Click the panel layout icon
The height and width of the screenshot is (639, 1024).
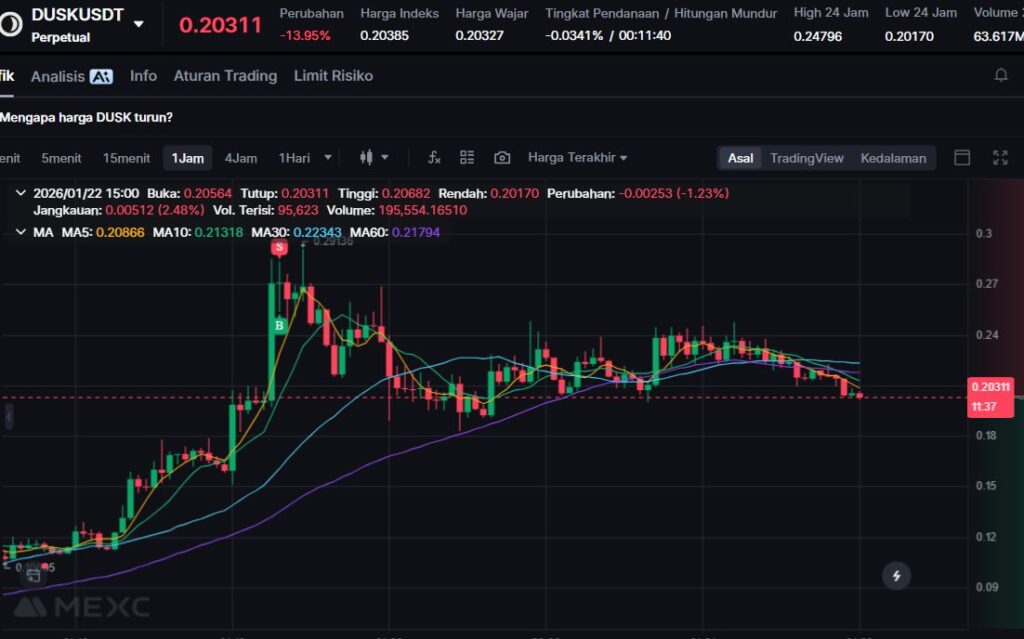click(x=962, y=158)
